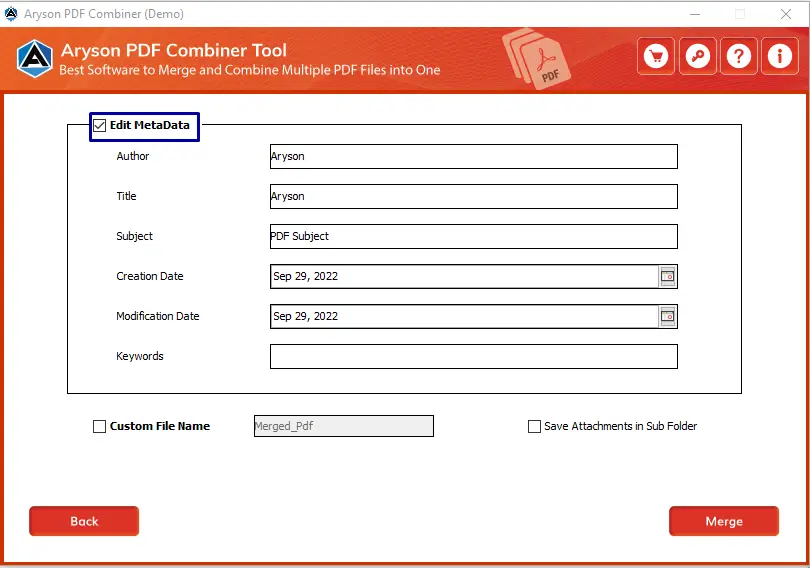The width and height of the screenshot is (810, 568).
Task: Open the Creation Date calendar picker
Action: click(667, 276)
